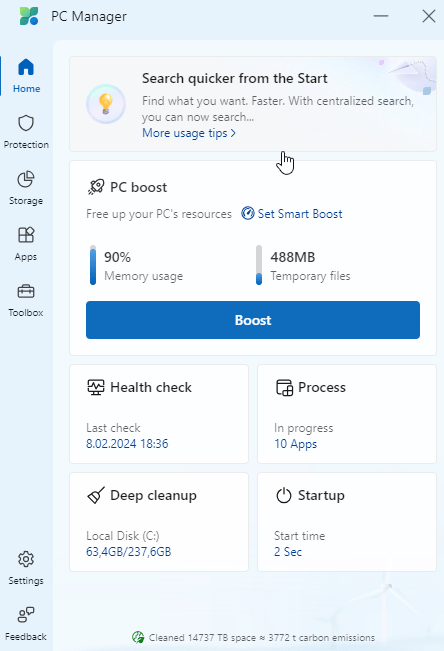Open the Process card
The height and width of the screenshot is (651, 444).
click(347, 414)
